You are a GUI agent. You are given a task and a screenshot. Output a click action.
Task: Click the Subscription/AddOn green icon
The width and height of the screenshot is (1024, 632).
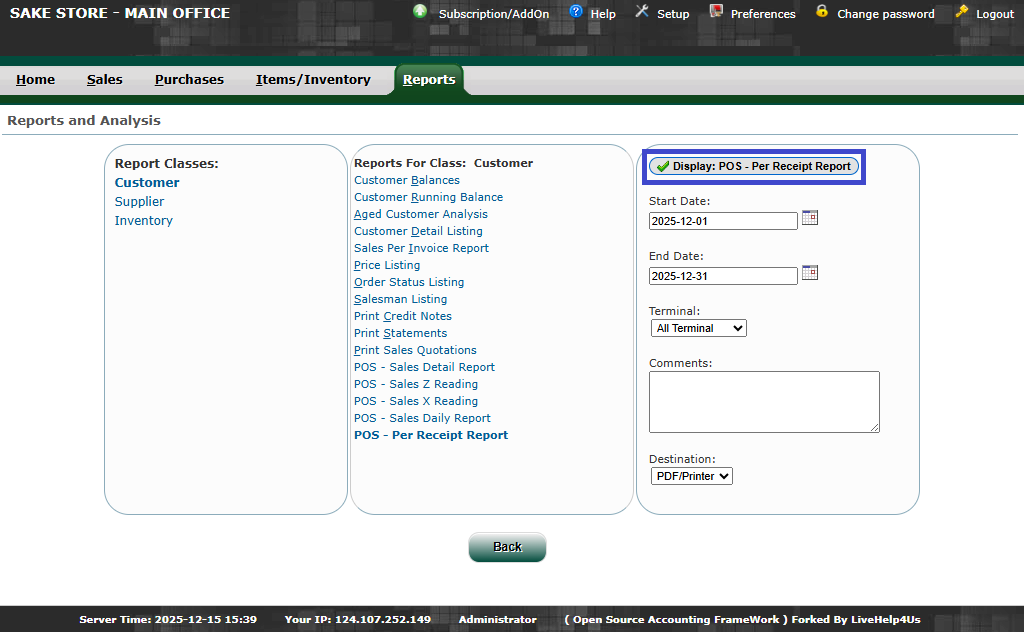tap(420, 12)
